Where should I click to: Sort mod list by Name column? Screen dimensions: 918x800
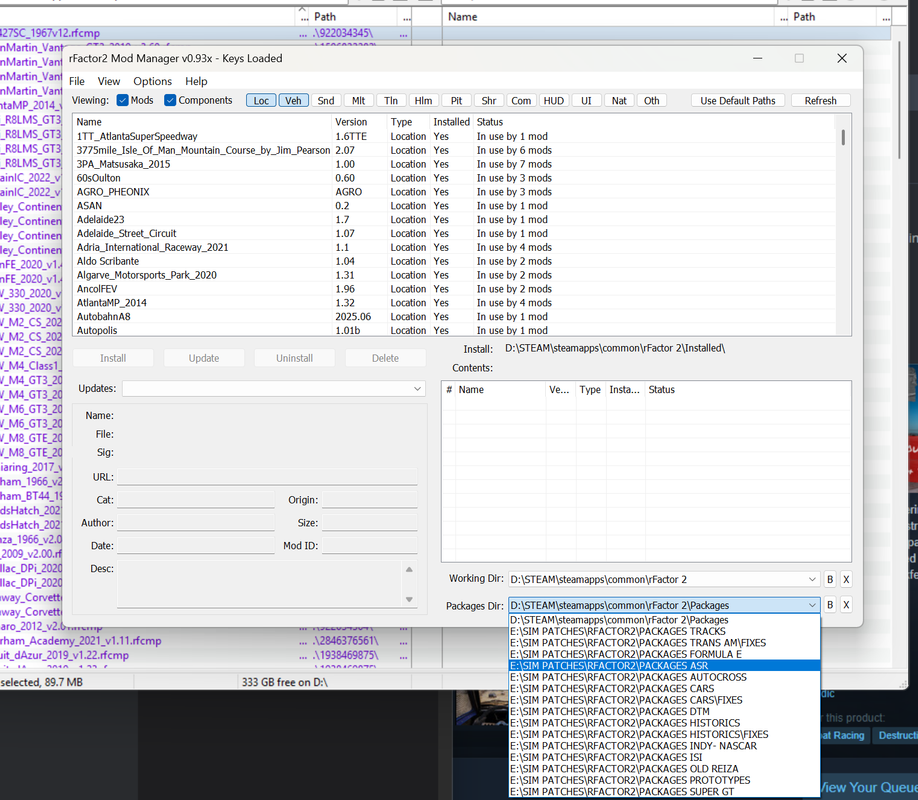(203, 122)
